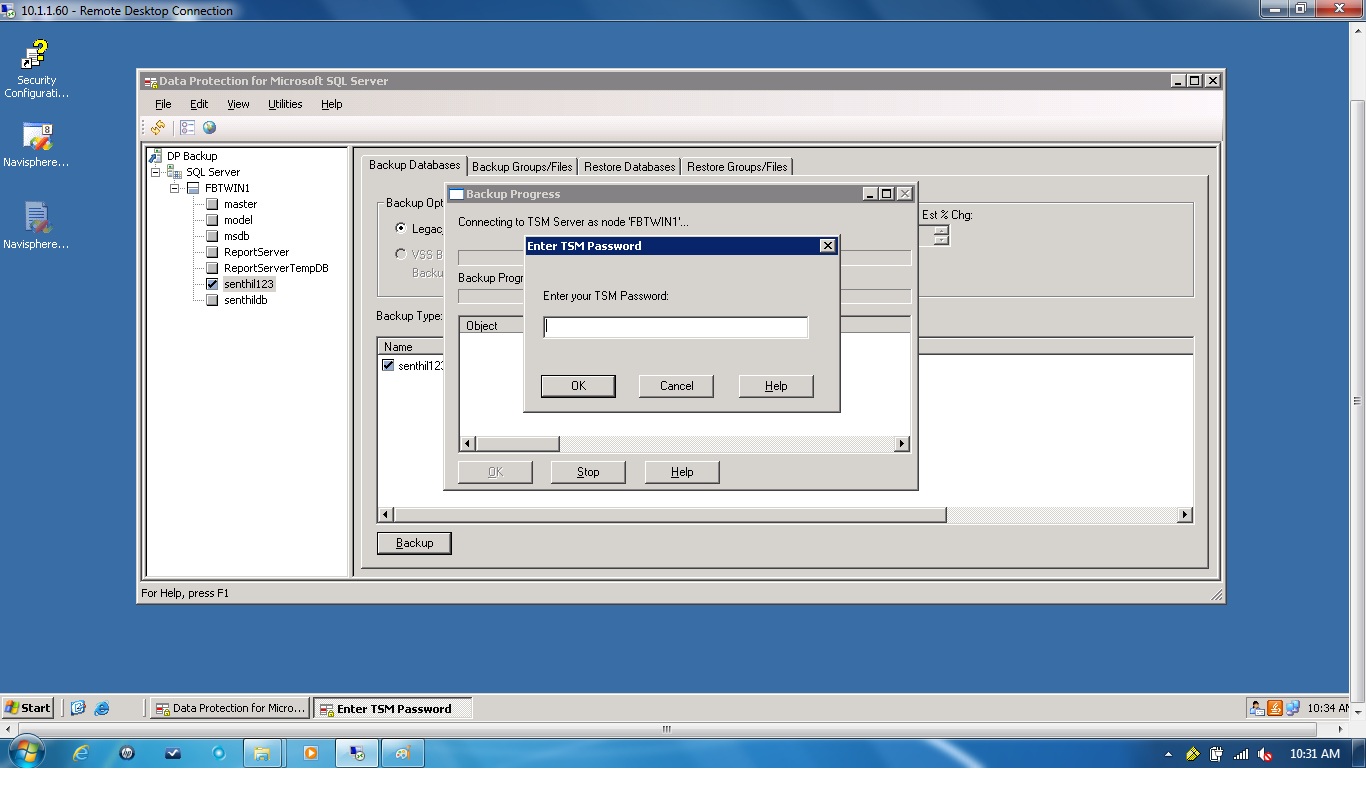Click inside the TSM password field
This screenshot has height=795, width=1366.
tap(675, 327)
